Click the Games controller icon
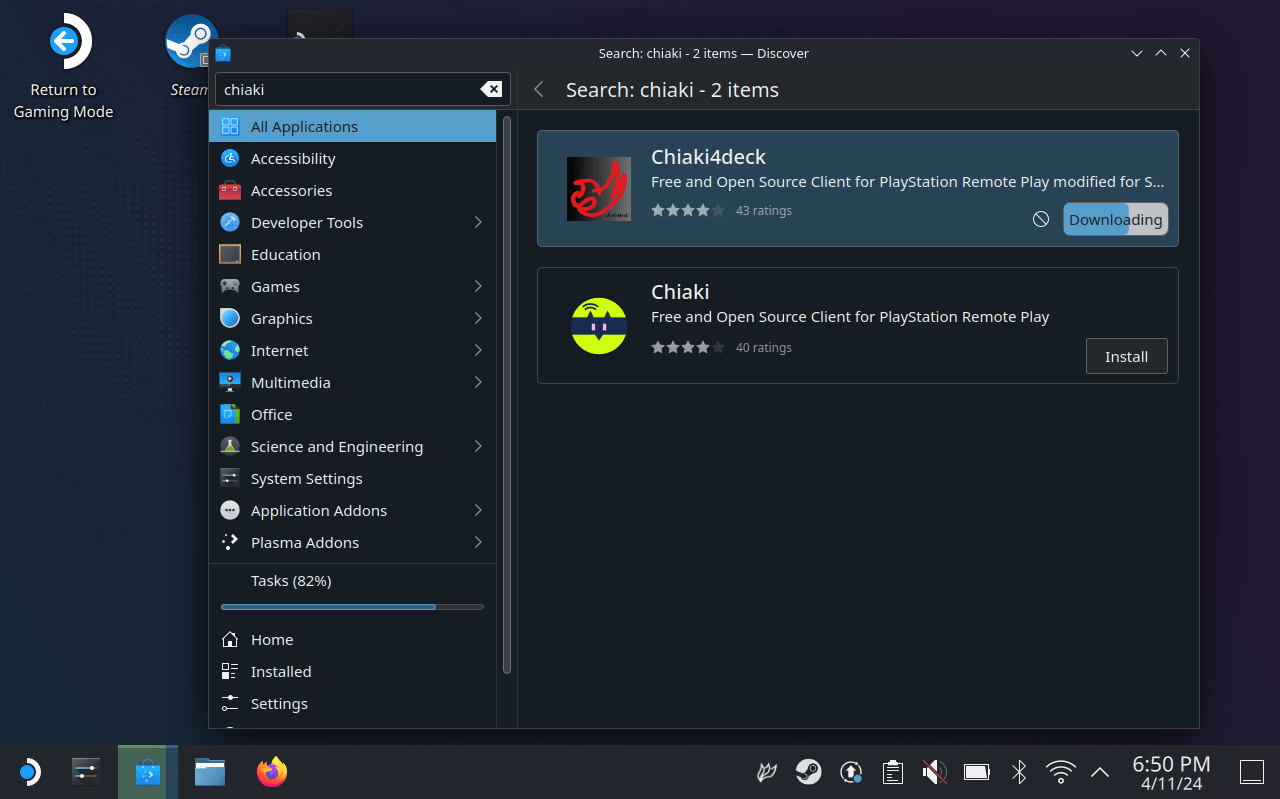Screen dimensions: 1280x799 tap(230, 287)
